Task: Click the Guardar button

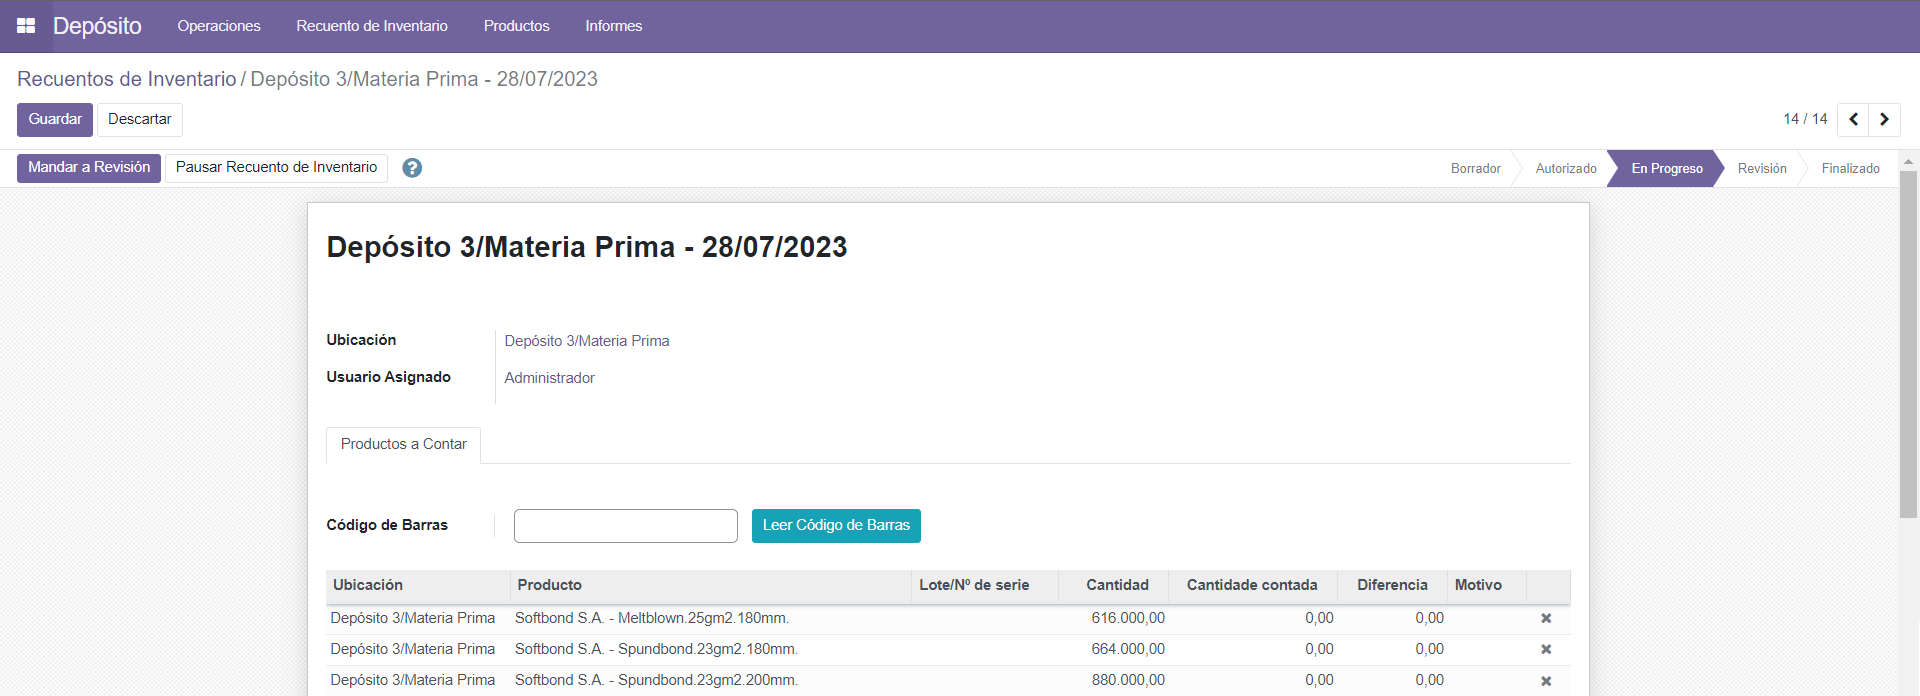Action: [55, 119]
